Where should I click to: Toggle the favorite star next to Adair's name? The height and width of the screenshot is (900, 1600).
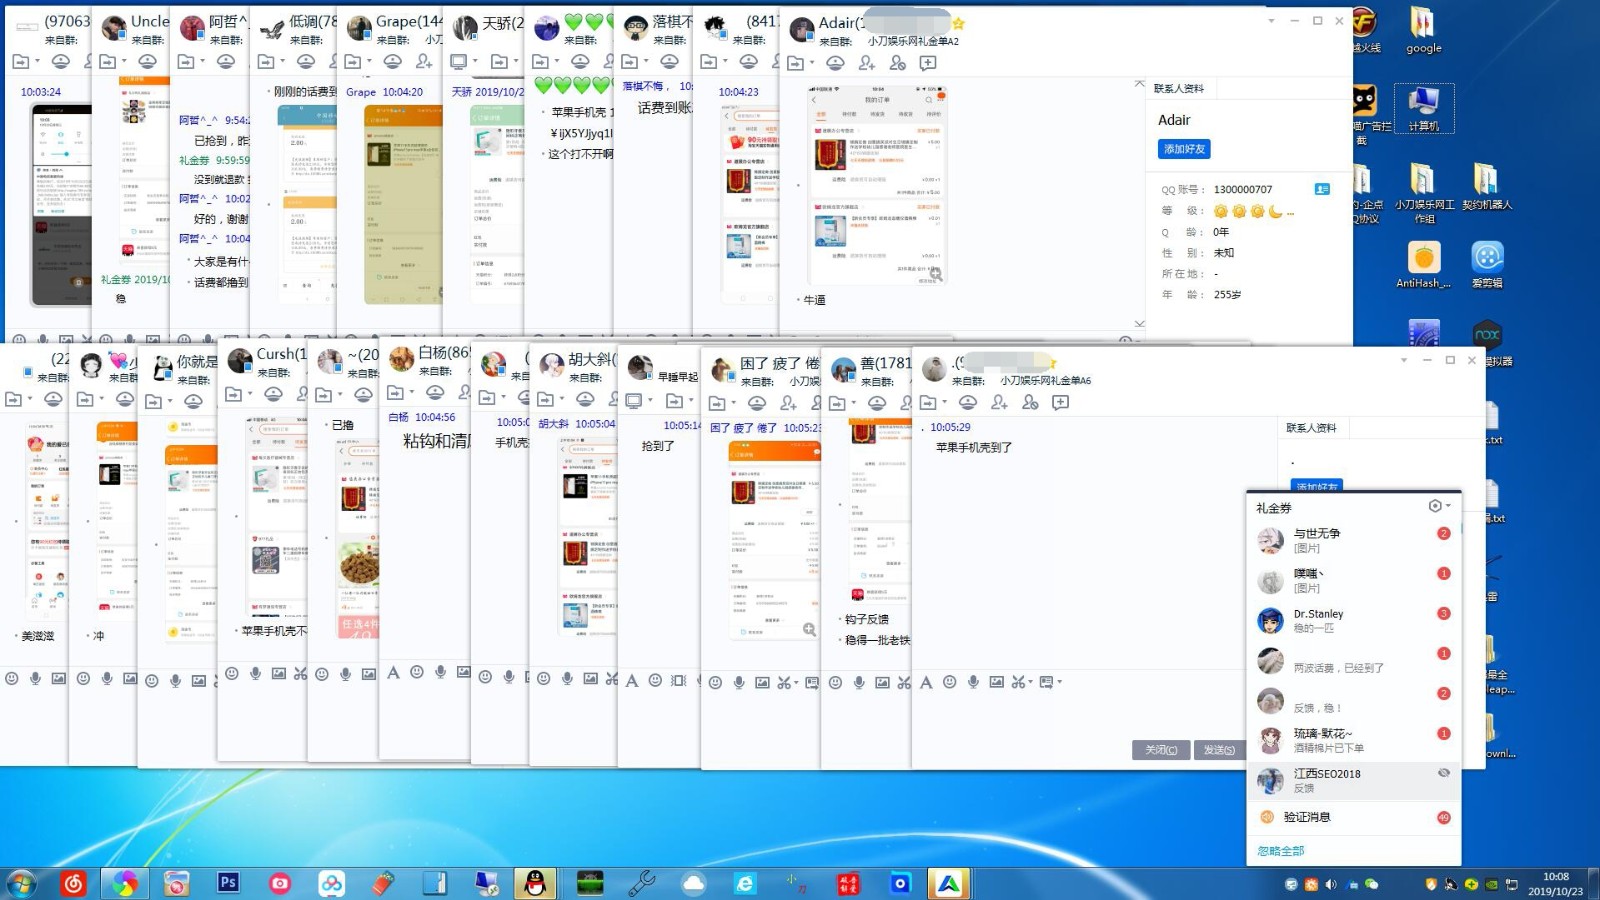click(958, 23)
